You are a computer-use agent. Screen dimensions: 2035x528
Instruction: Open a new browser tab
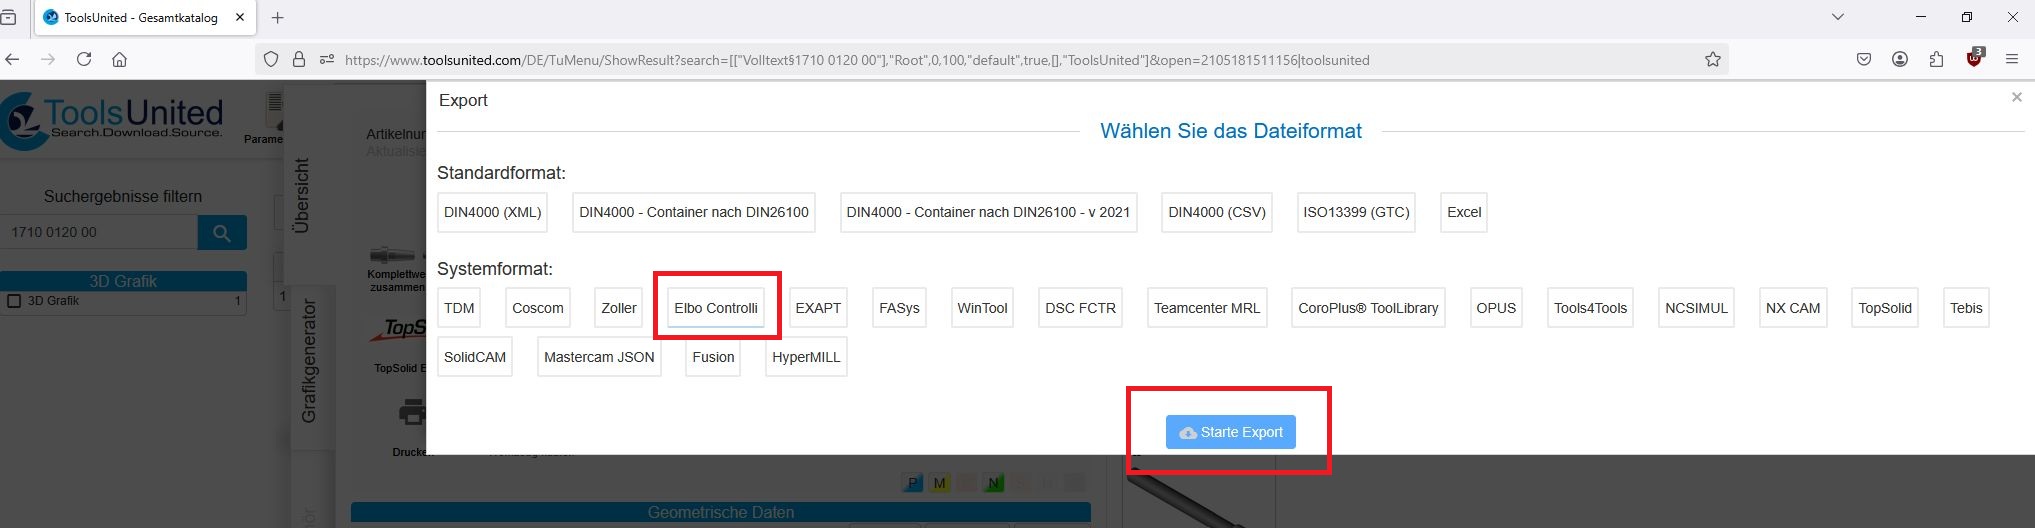click(x=278, y=18)
